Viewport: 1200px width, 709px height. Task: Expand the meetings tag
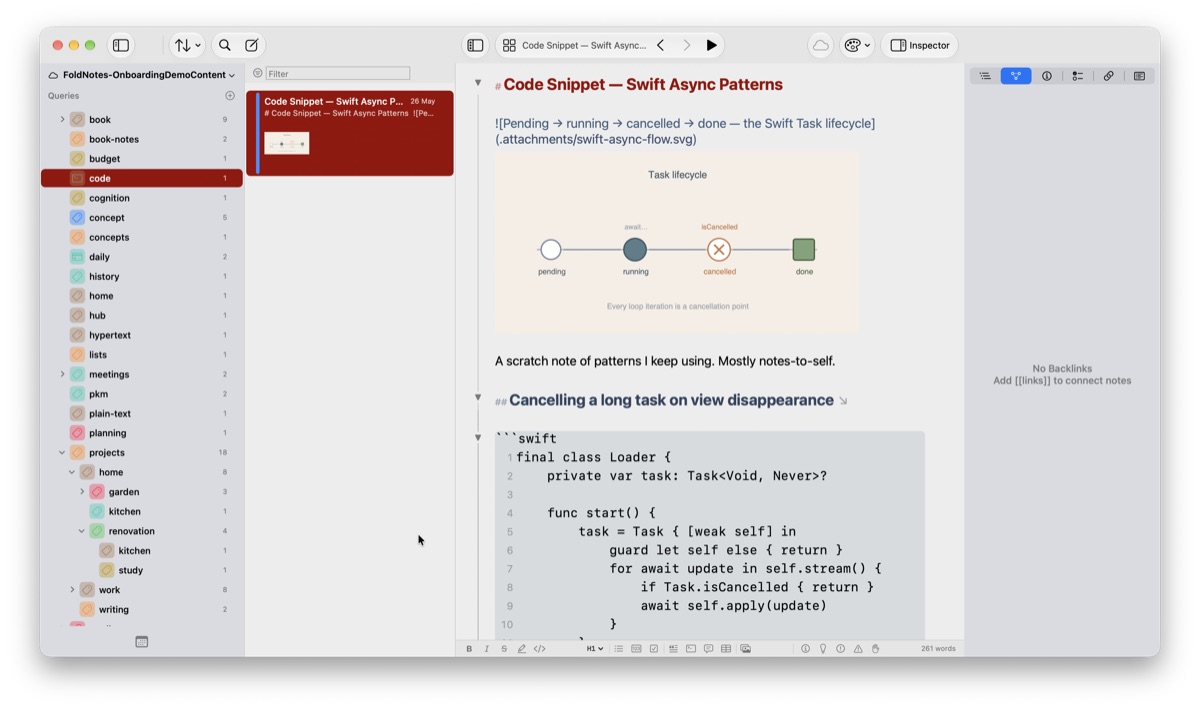click(62, 375)
